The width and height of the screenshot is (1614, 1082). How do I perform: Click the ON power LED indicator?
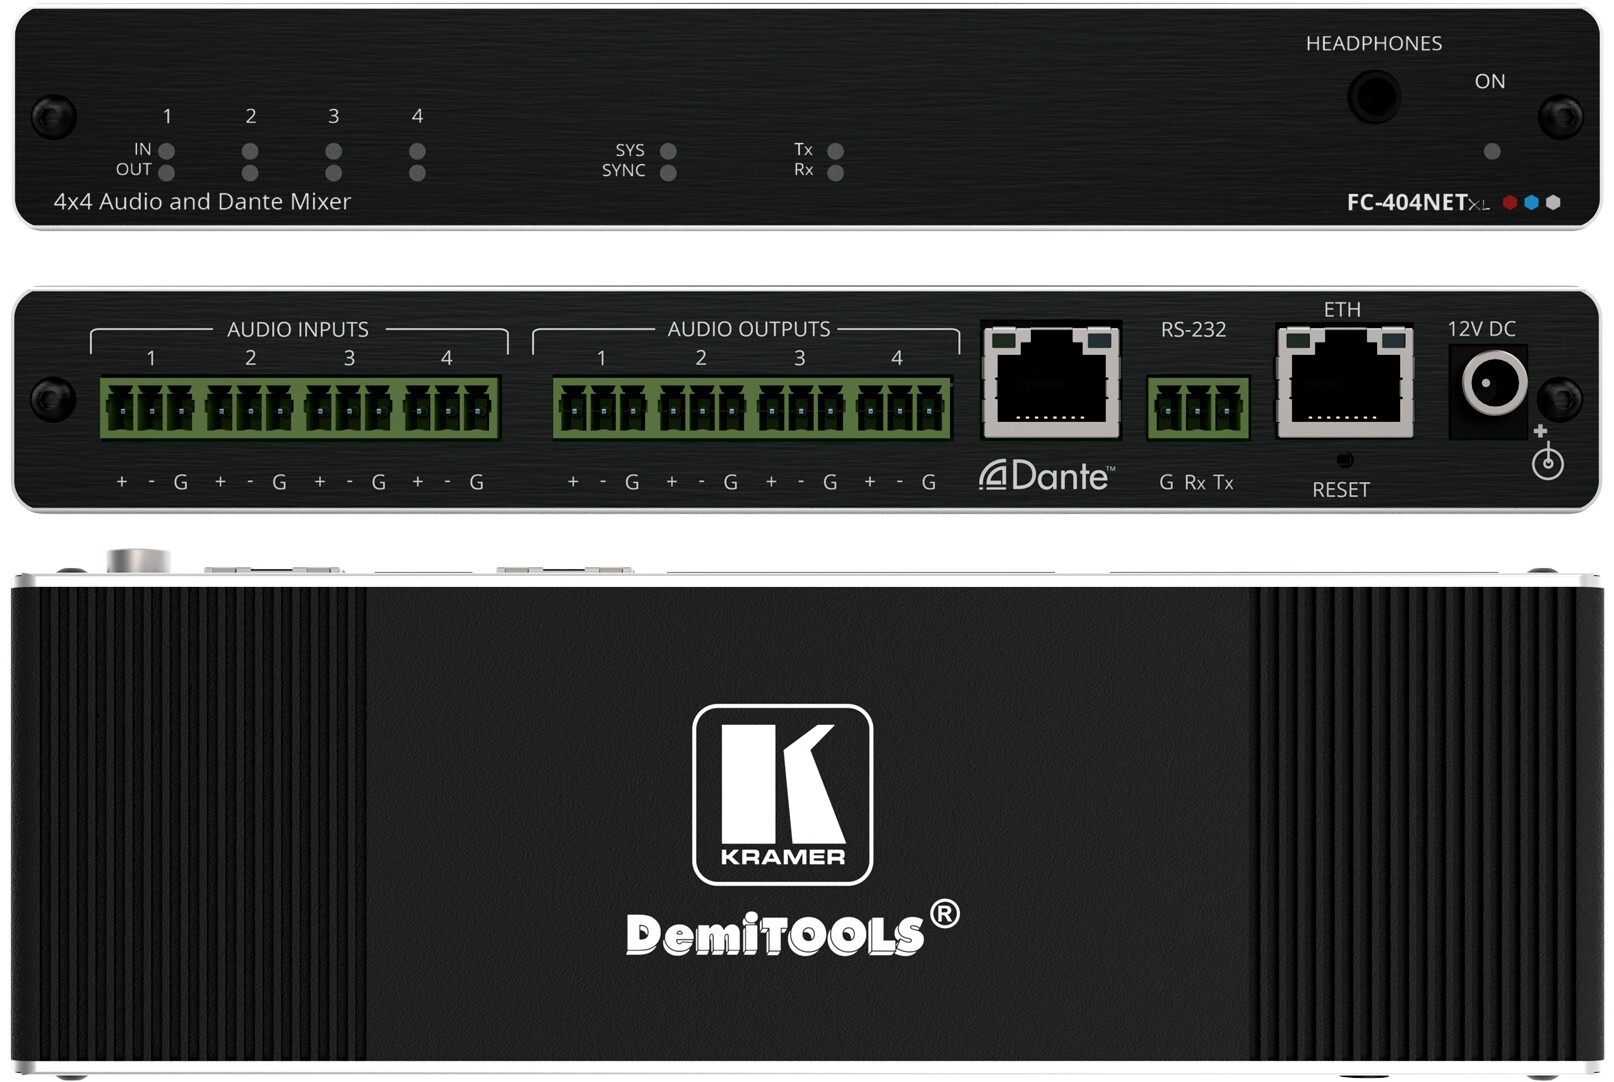click(1492, 152)
